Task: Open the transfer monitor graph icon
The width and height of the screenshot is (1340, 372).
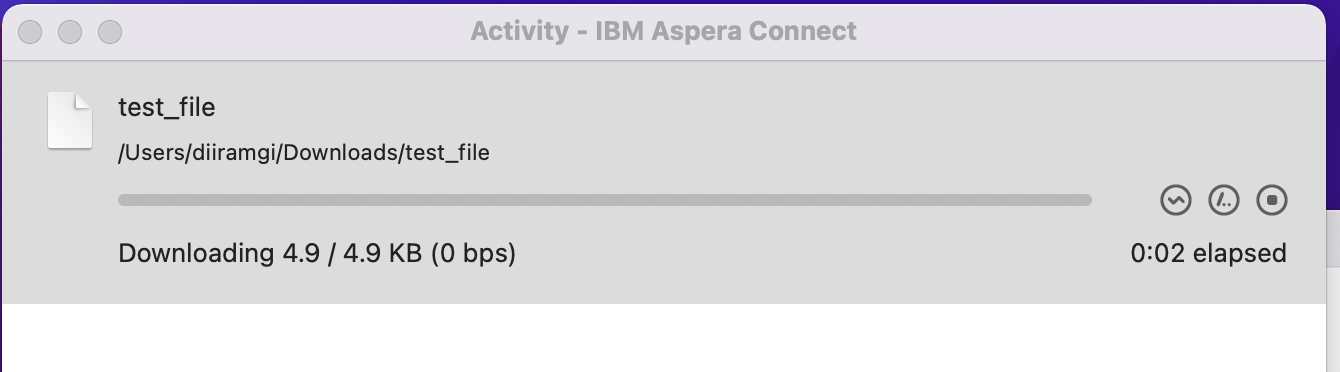Action: pos(1176,200)
